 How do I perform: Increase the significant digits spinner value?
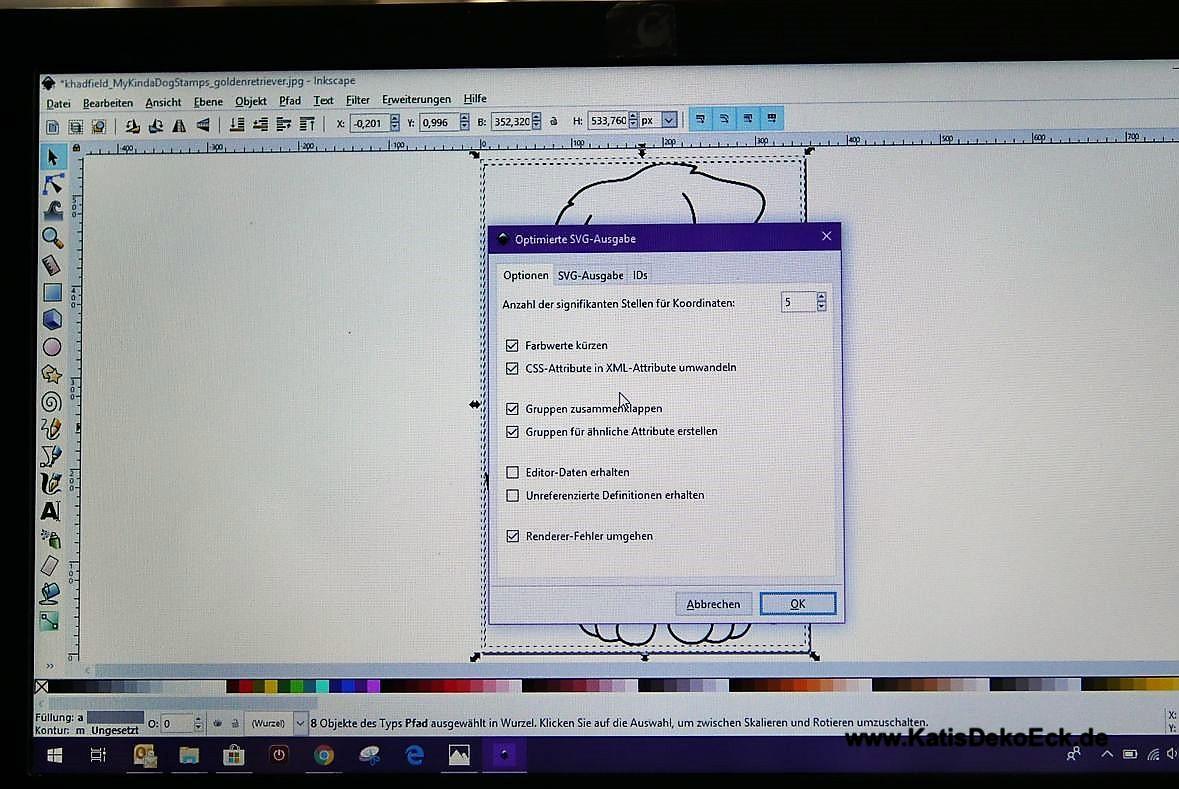[x=821, y=297]
